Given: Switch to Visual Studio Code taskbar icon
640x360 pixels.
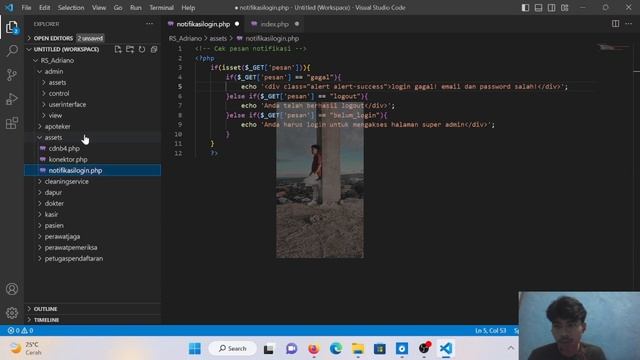Looking at the screenshot, I should click(x=446, y=349).
